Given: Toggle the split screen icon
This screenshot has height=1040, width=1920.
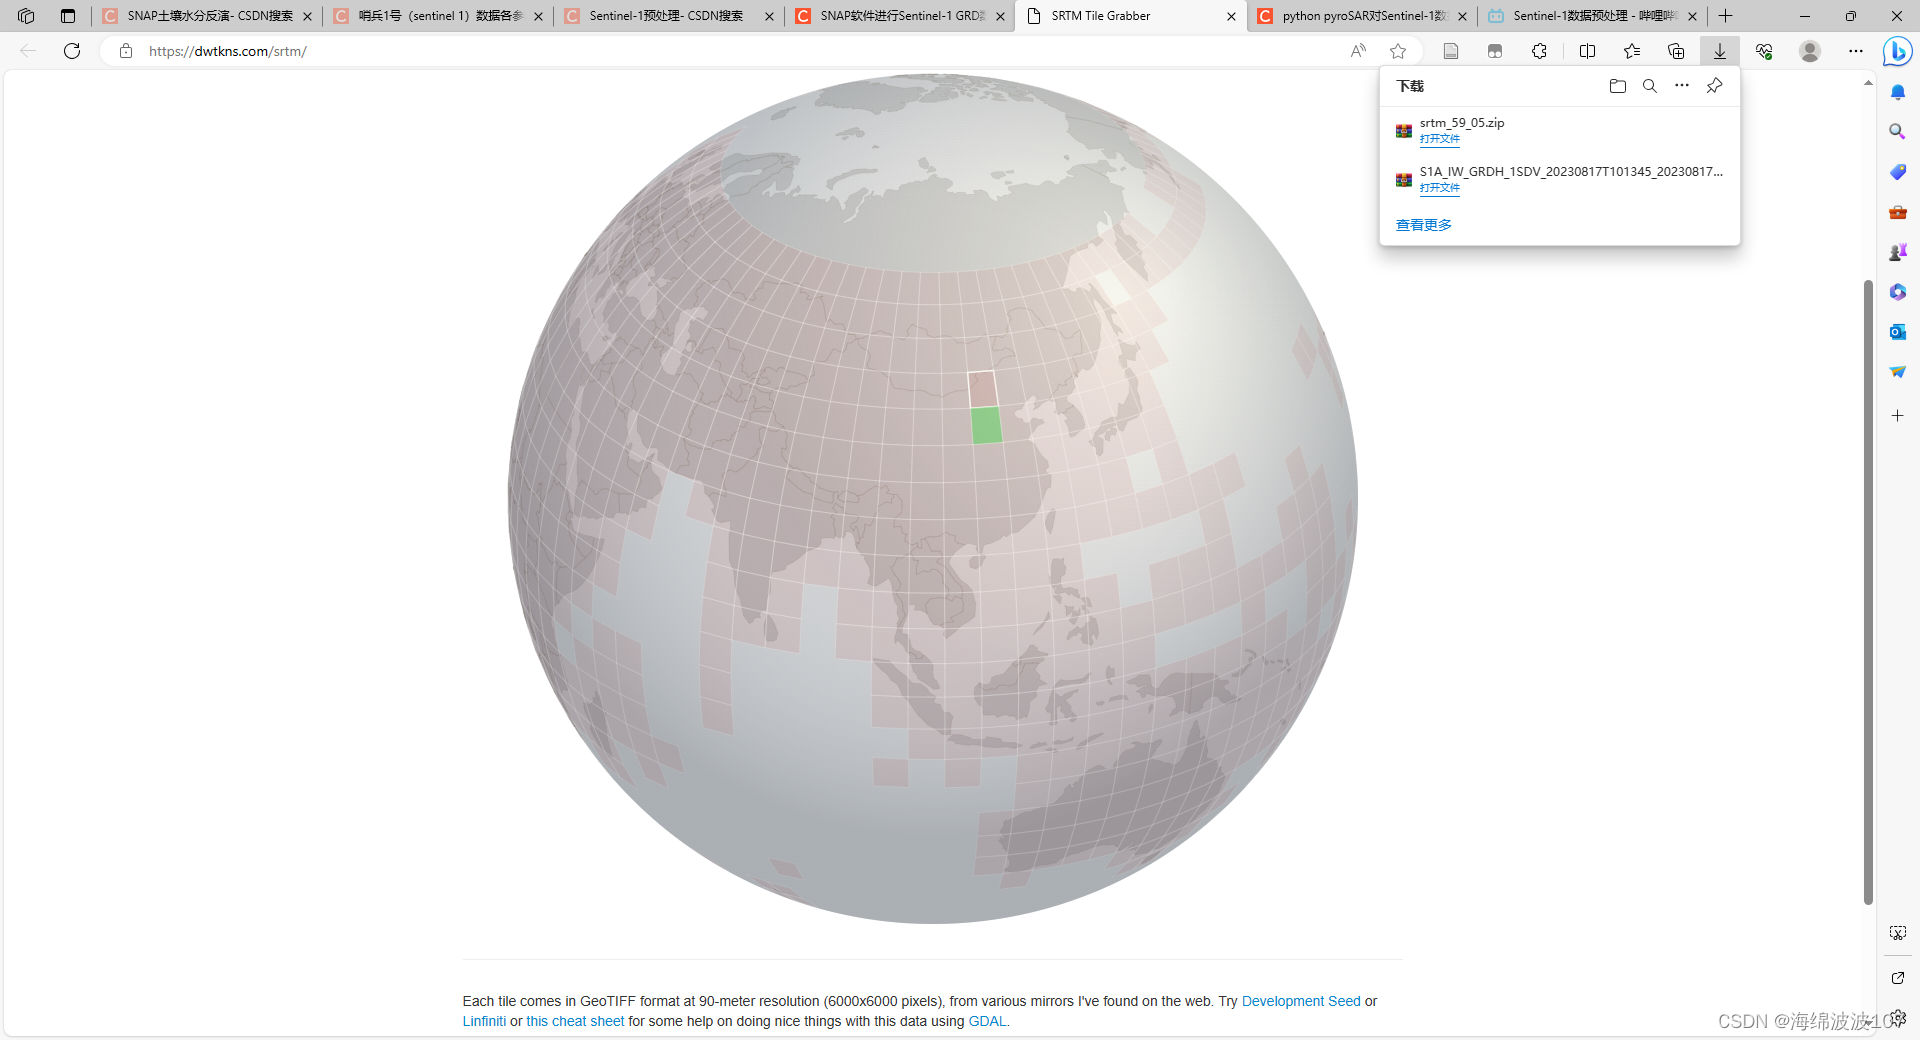Looking at the screenshot, I should (1587, 51).
